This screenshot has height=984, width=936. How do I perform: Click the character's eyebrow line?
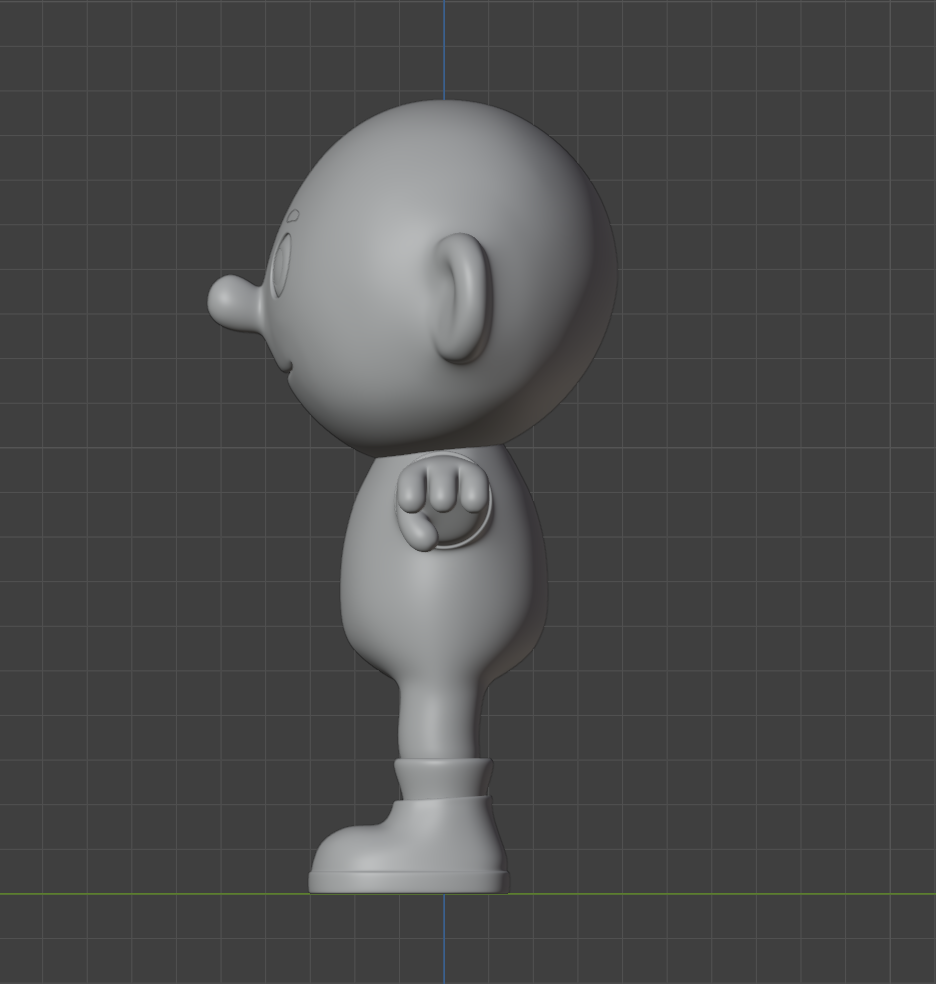pyautogui.click(x=292, y=218)
